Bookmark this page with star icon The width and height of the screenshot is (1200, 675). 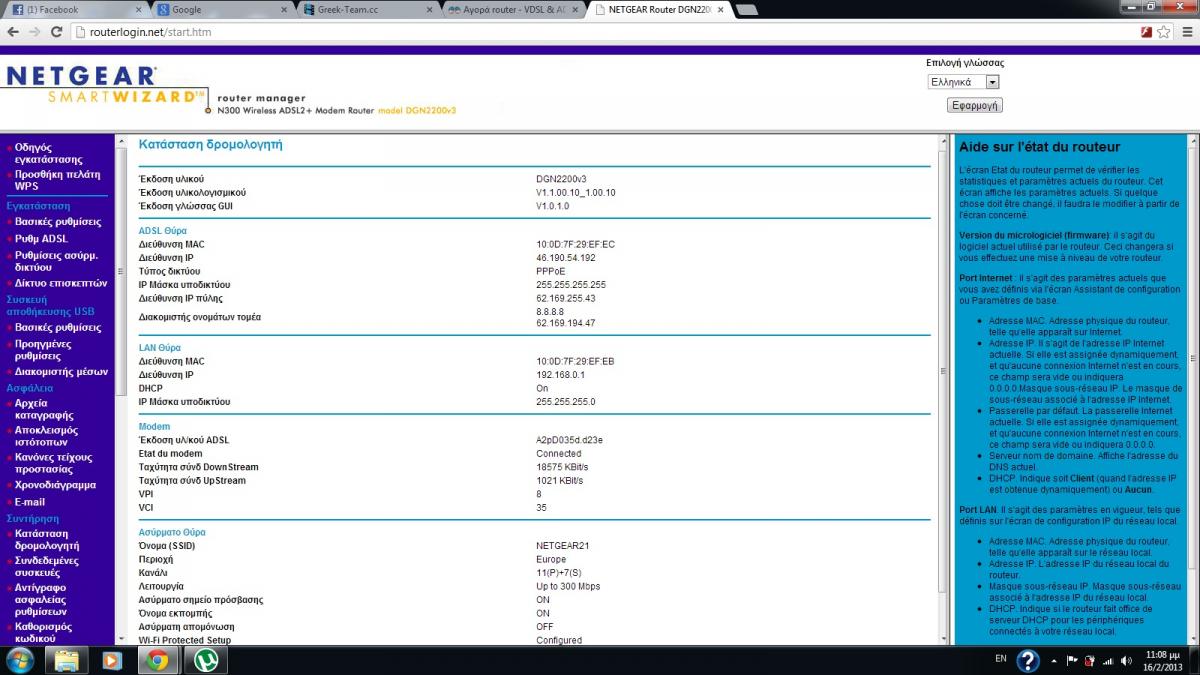[x=1164, y=32]
